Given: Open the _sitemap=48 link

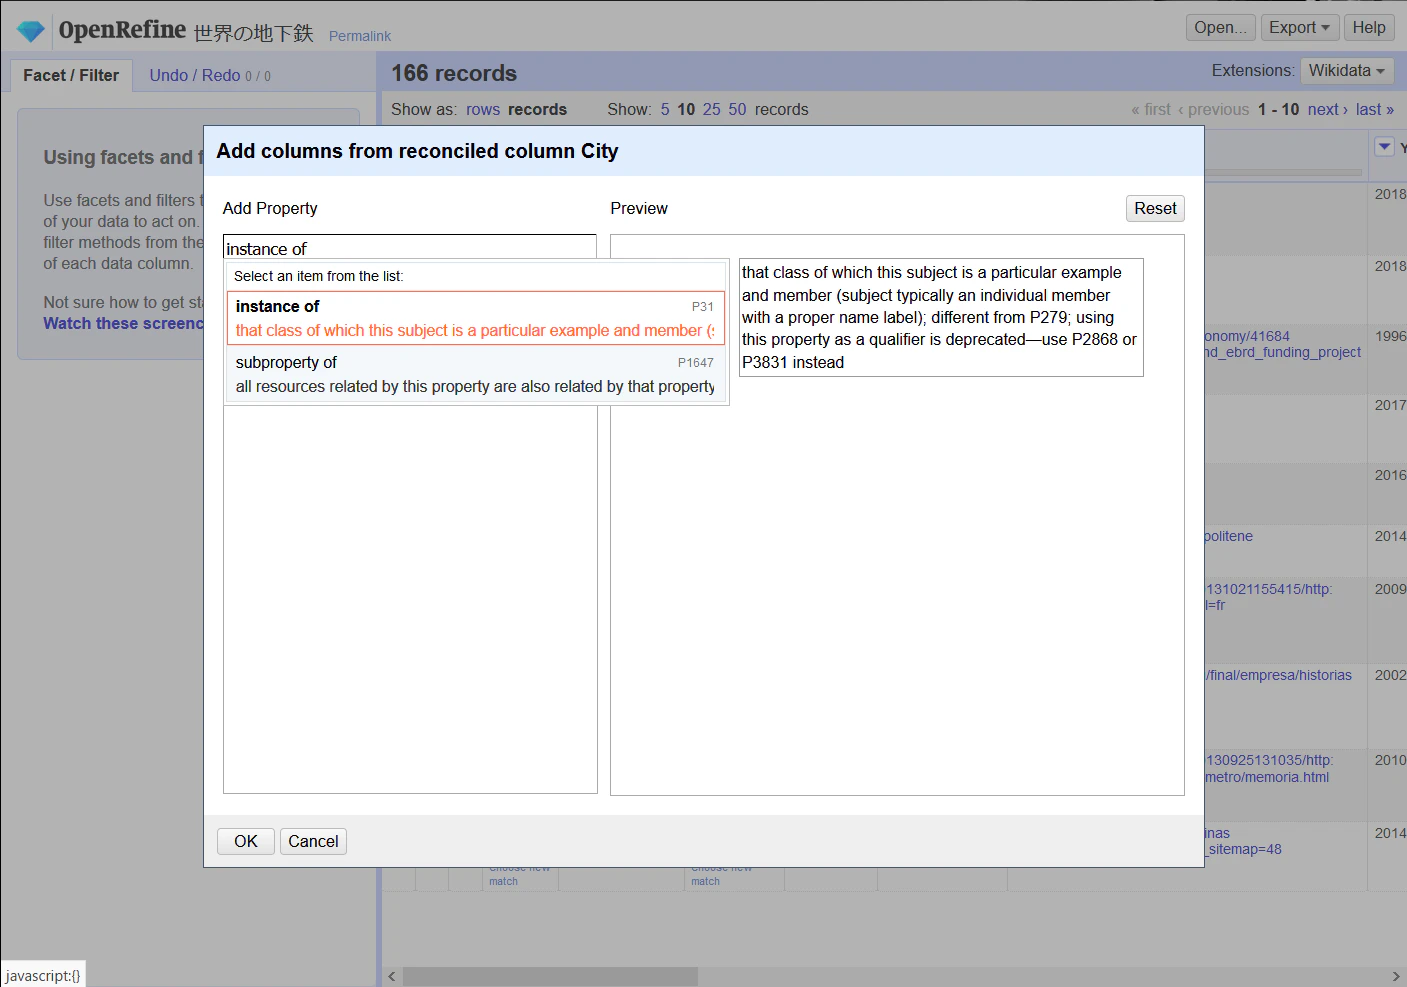Looking at the screenshot, I should coord(1243,849).
